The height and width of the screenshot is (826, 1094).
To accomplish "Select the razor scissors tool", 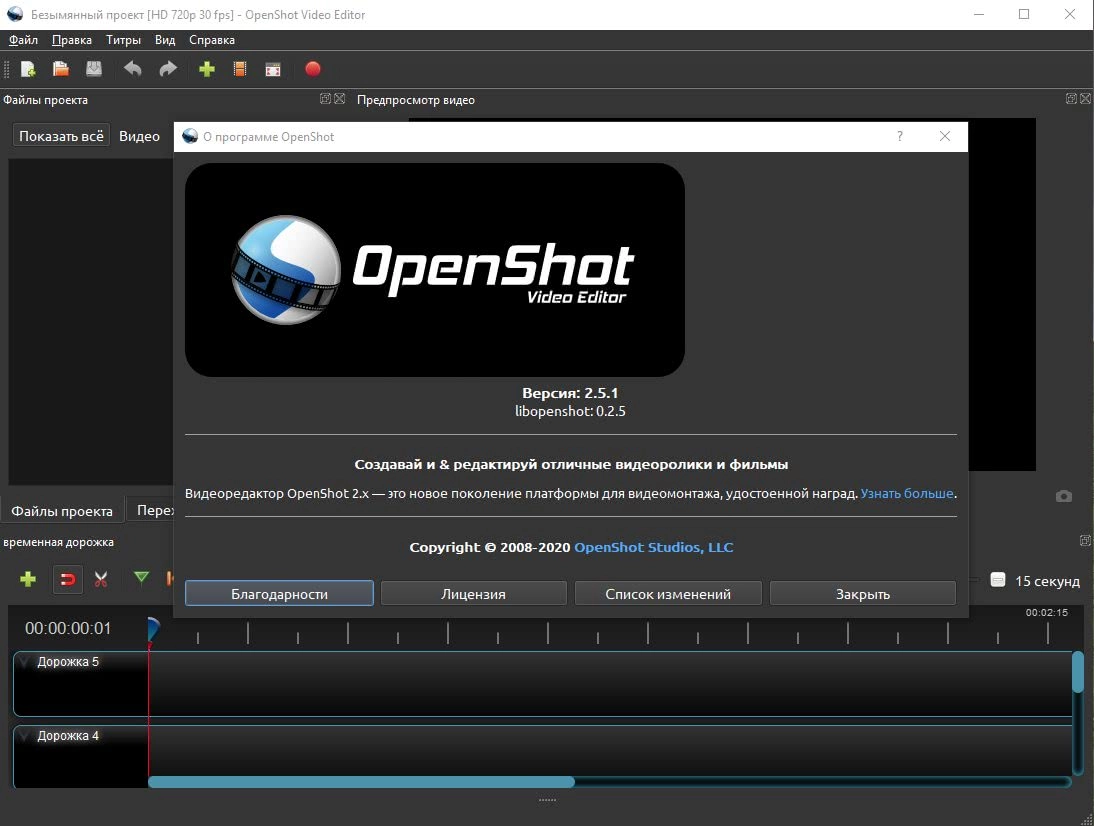I will 101,579.
